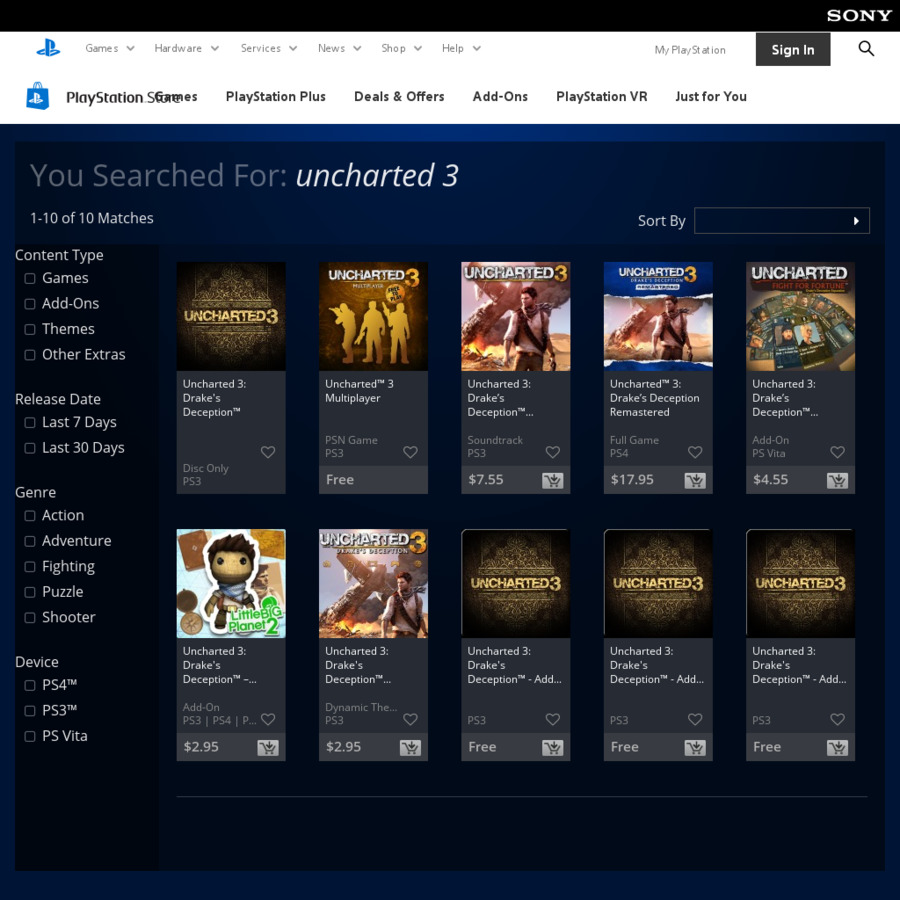Viewport: 900px width, 900px height.
Task: Check the PS Vita device filter
Action: pos(30,736)
